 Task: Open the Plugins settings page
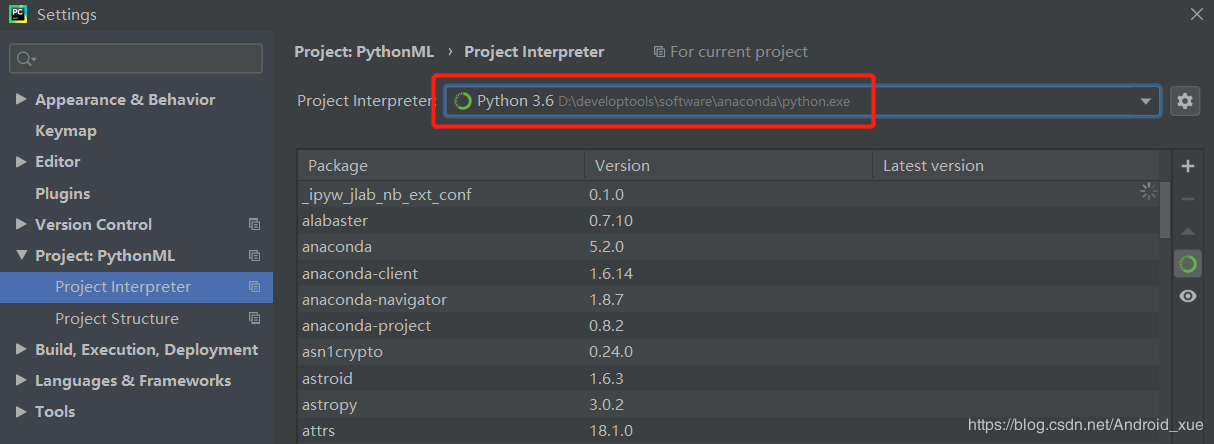62,194
